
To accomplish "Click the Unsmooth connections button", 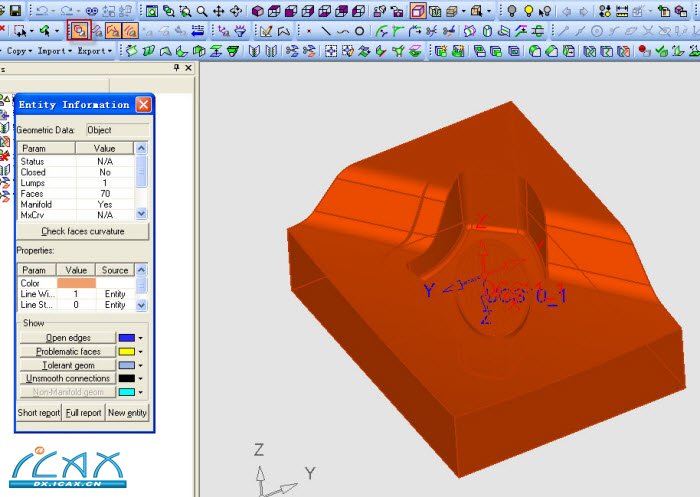I will click(68, 378).
